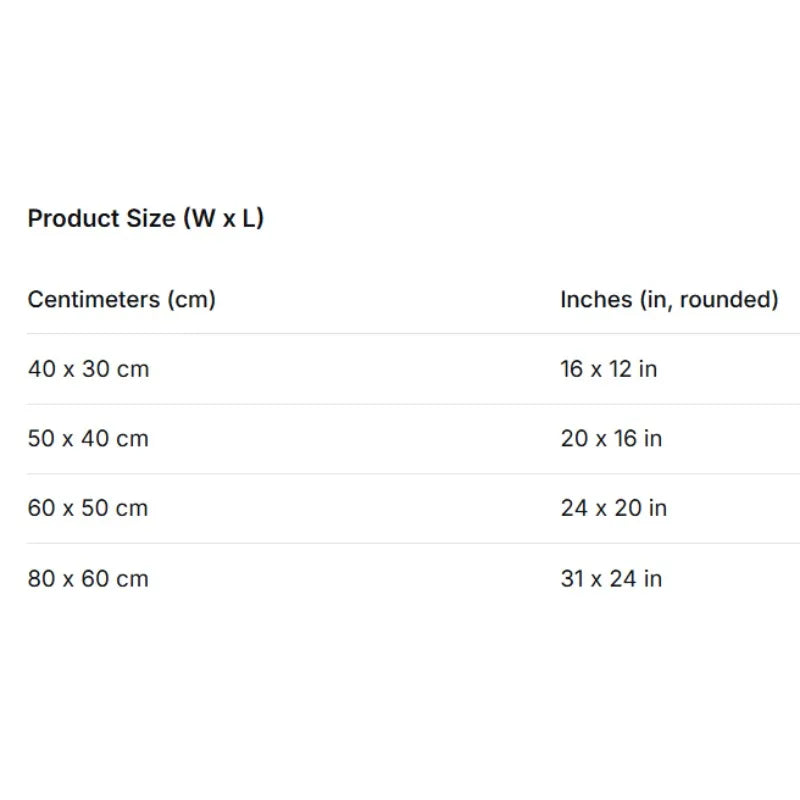
Task: Click the 'cm' unit after 80 x 60
Action: 132,578
